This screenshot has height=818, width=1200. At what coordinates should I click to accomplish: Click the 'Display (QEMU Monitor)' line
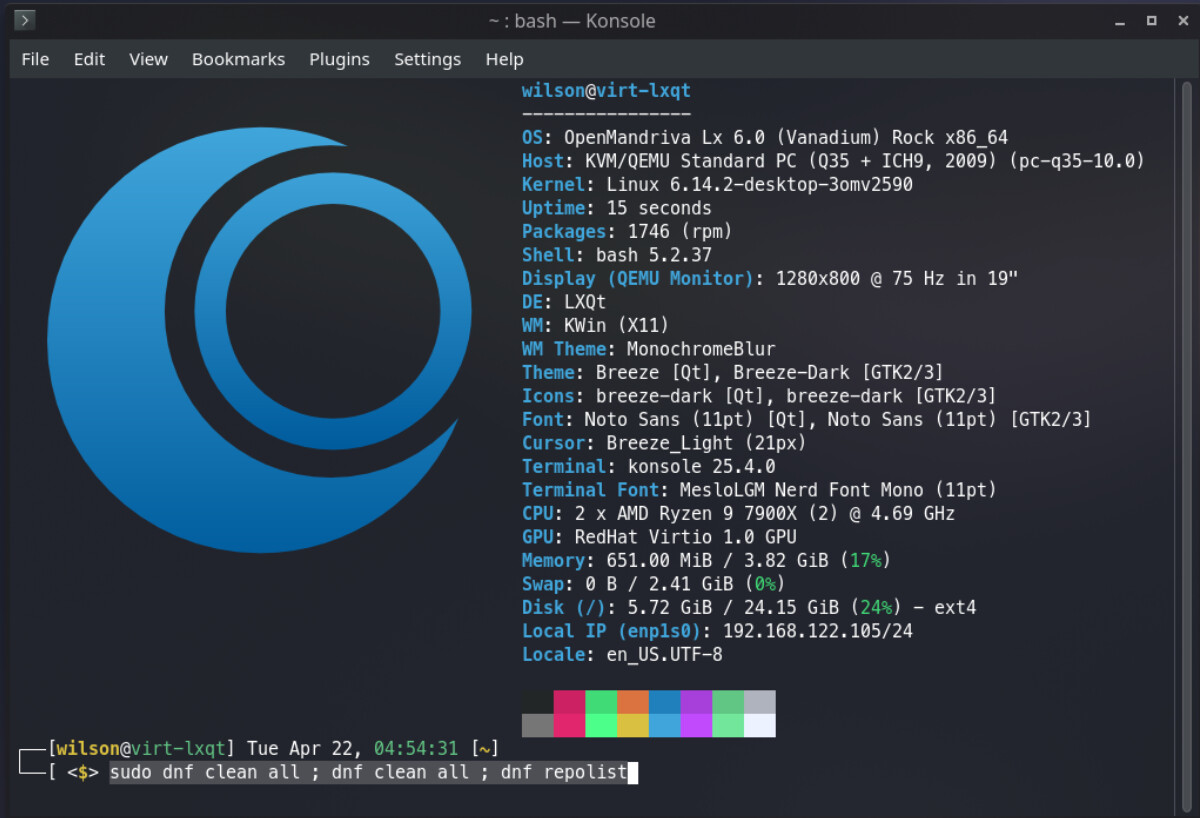[770, 279]
